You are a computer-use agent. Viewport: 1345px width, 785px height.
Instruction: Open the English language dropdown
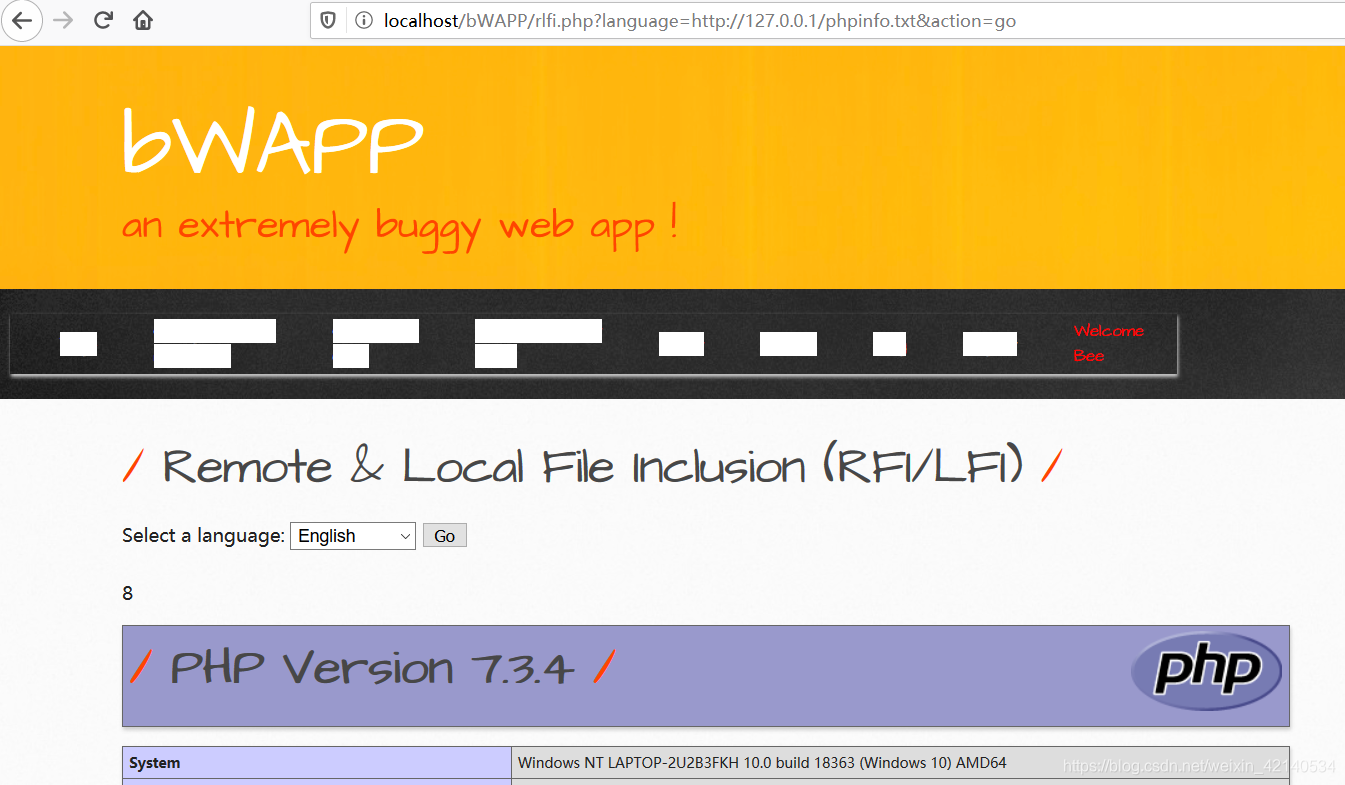(x=353, y=536)
